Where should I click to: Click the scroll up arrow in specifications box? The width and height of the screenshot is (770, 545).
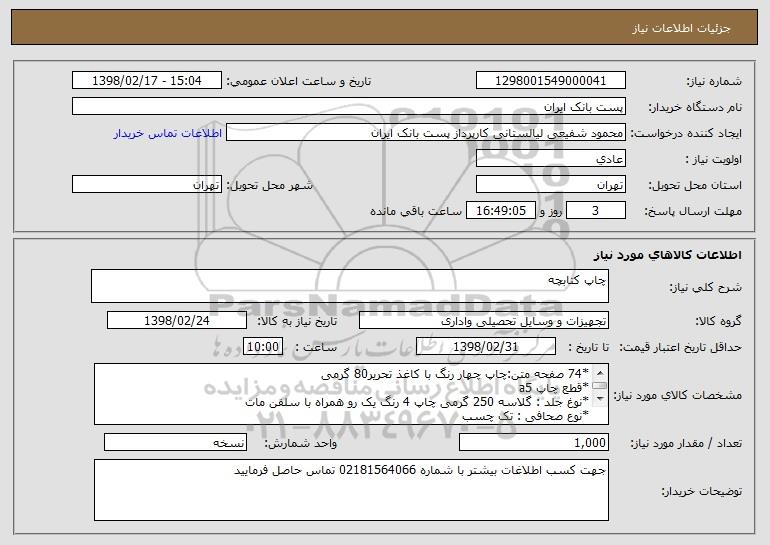[600, 373]
